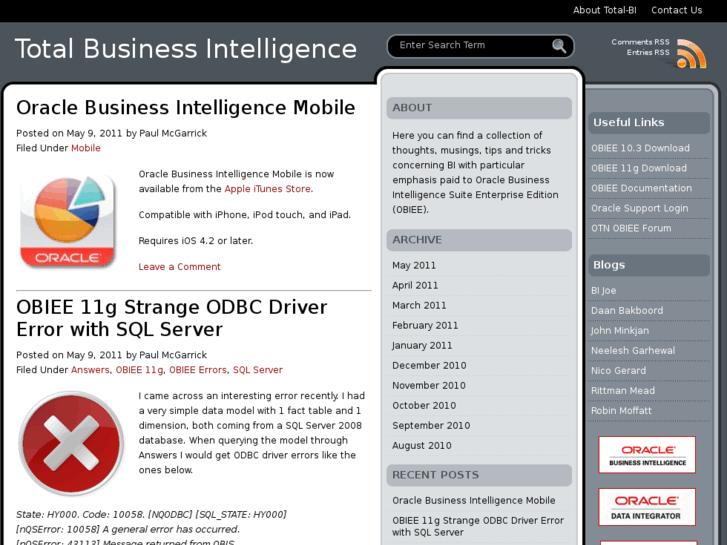This screenshot has width=727, height=545.
Task: Open the Mobile category link
Action: tap(86, 148)
